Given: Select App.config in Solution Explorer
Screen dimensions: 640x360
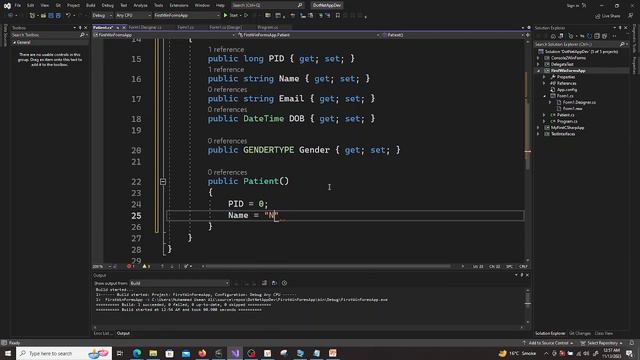Looking at the screenshot, I should pos(567,90).
